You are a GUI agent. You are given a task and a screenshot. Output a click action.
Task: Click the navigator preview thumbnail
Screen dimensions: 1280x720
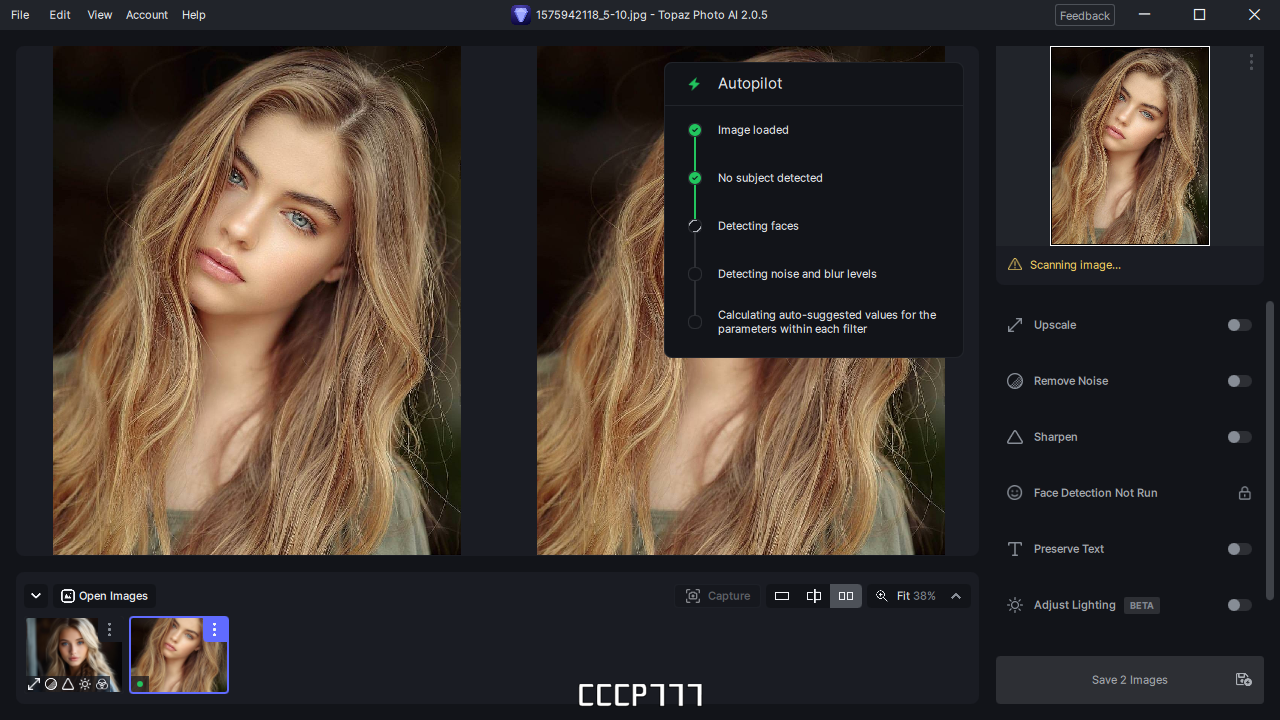point(1130,146)
